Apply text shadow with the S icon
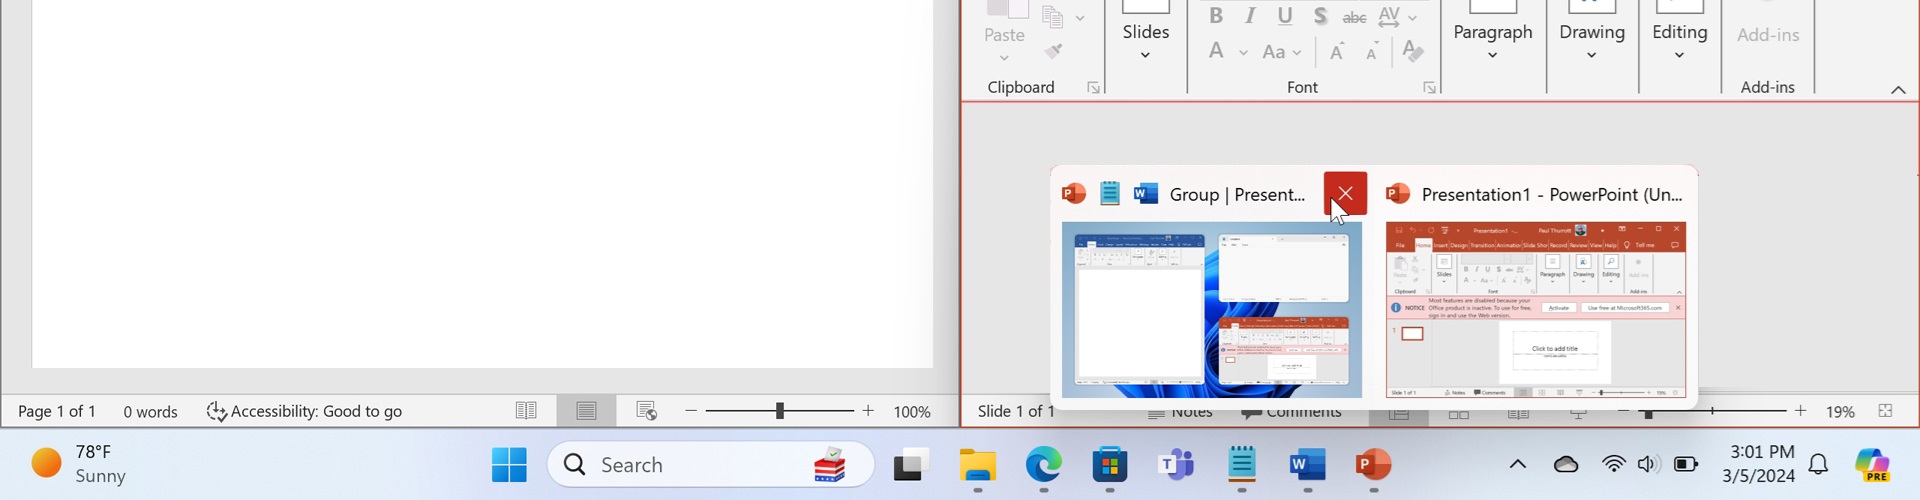Image resolution: width=1920 pixels, height=500 pixels. click(1320, 16)
